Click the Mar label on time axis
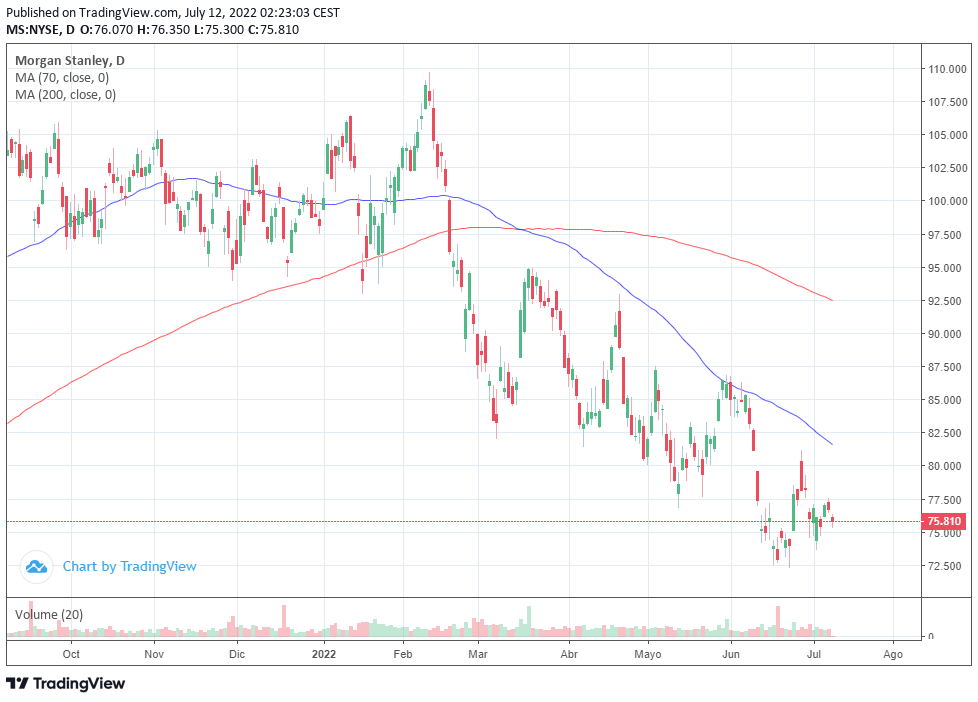978x702 pixels. [x=478, y=654]
